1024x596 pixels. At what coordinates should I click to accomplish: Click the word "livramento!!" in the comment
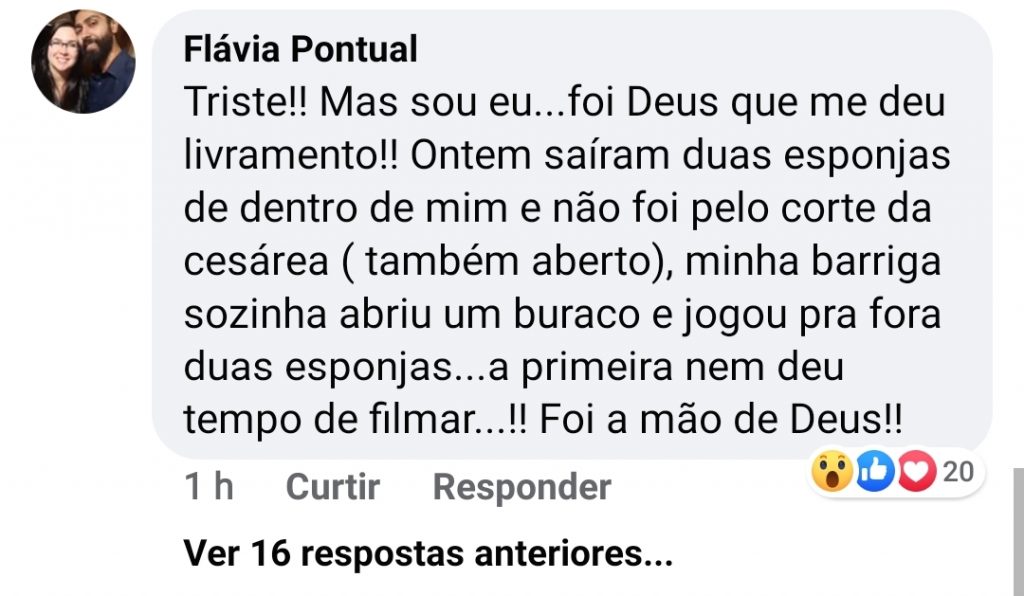point(288,156)
